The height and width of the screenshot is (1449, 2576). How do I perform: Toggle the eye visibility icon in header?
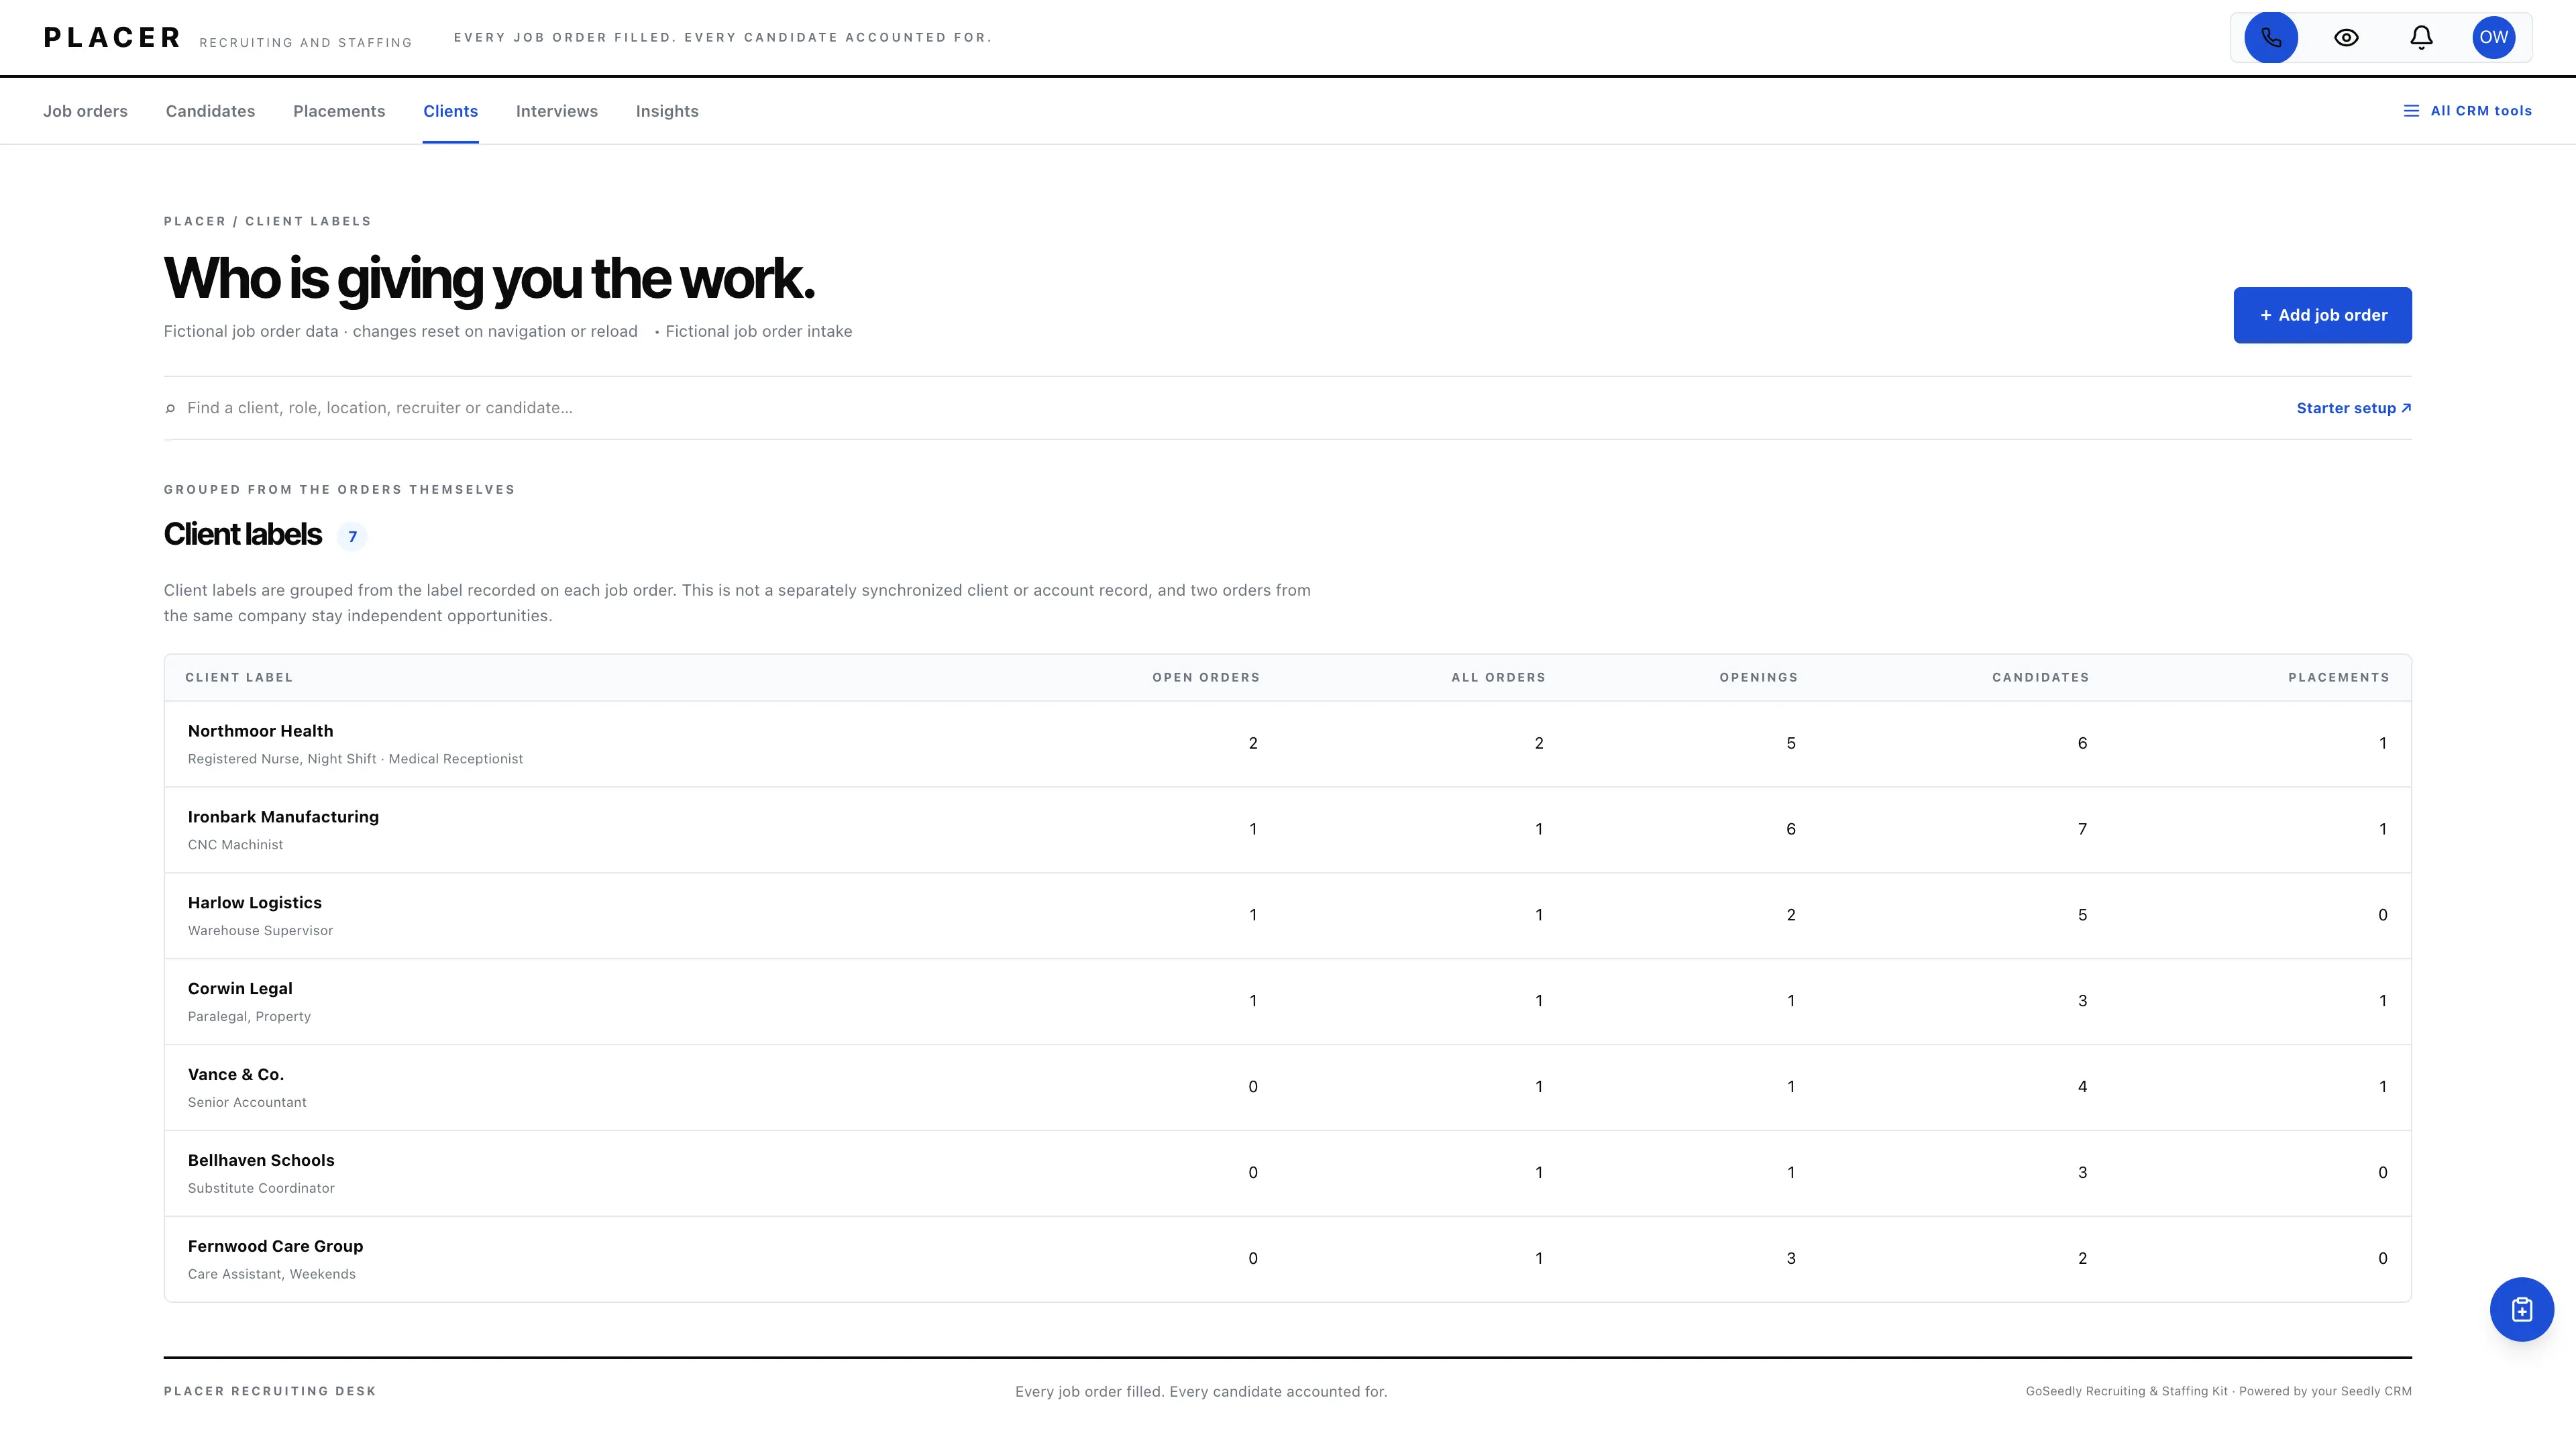(2346, 38)
